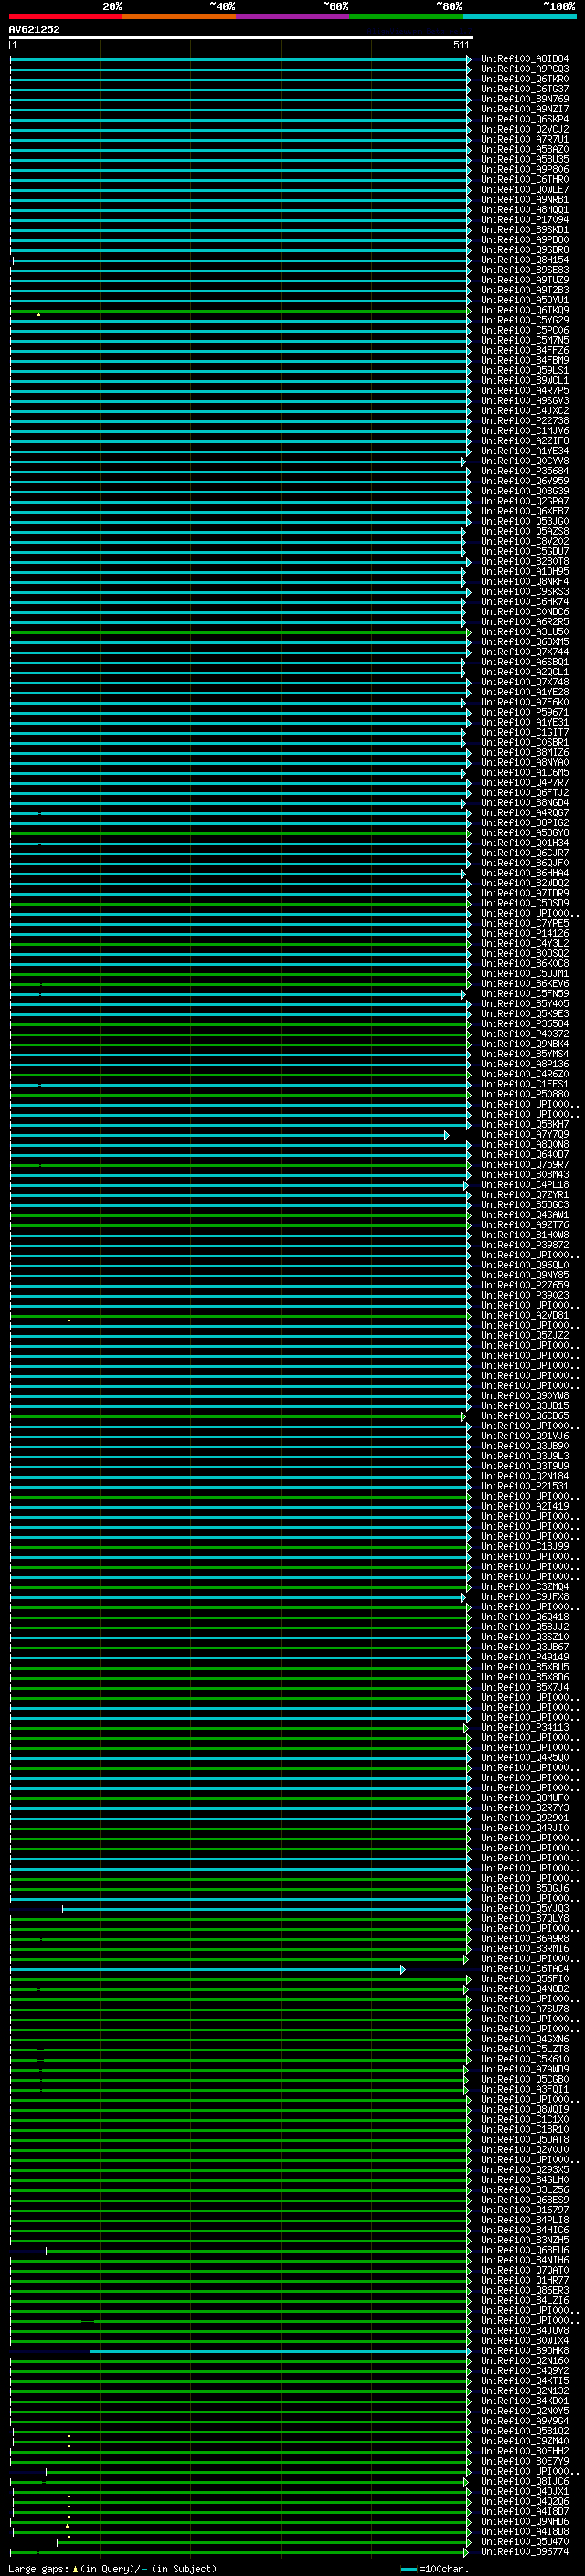Open the UniRef100_A7SU78 hit entry

[524, 2009]
